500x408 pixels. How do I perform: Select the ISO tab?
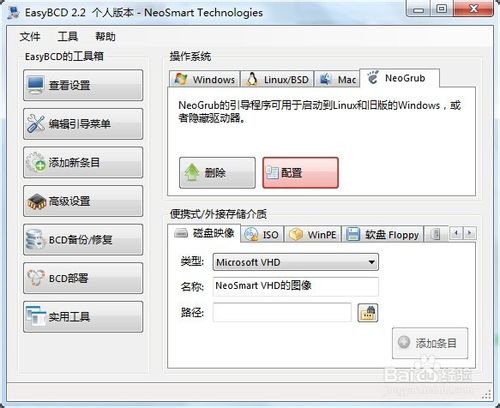[262, 235]
